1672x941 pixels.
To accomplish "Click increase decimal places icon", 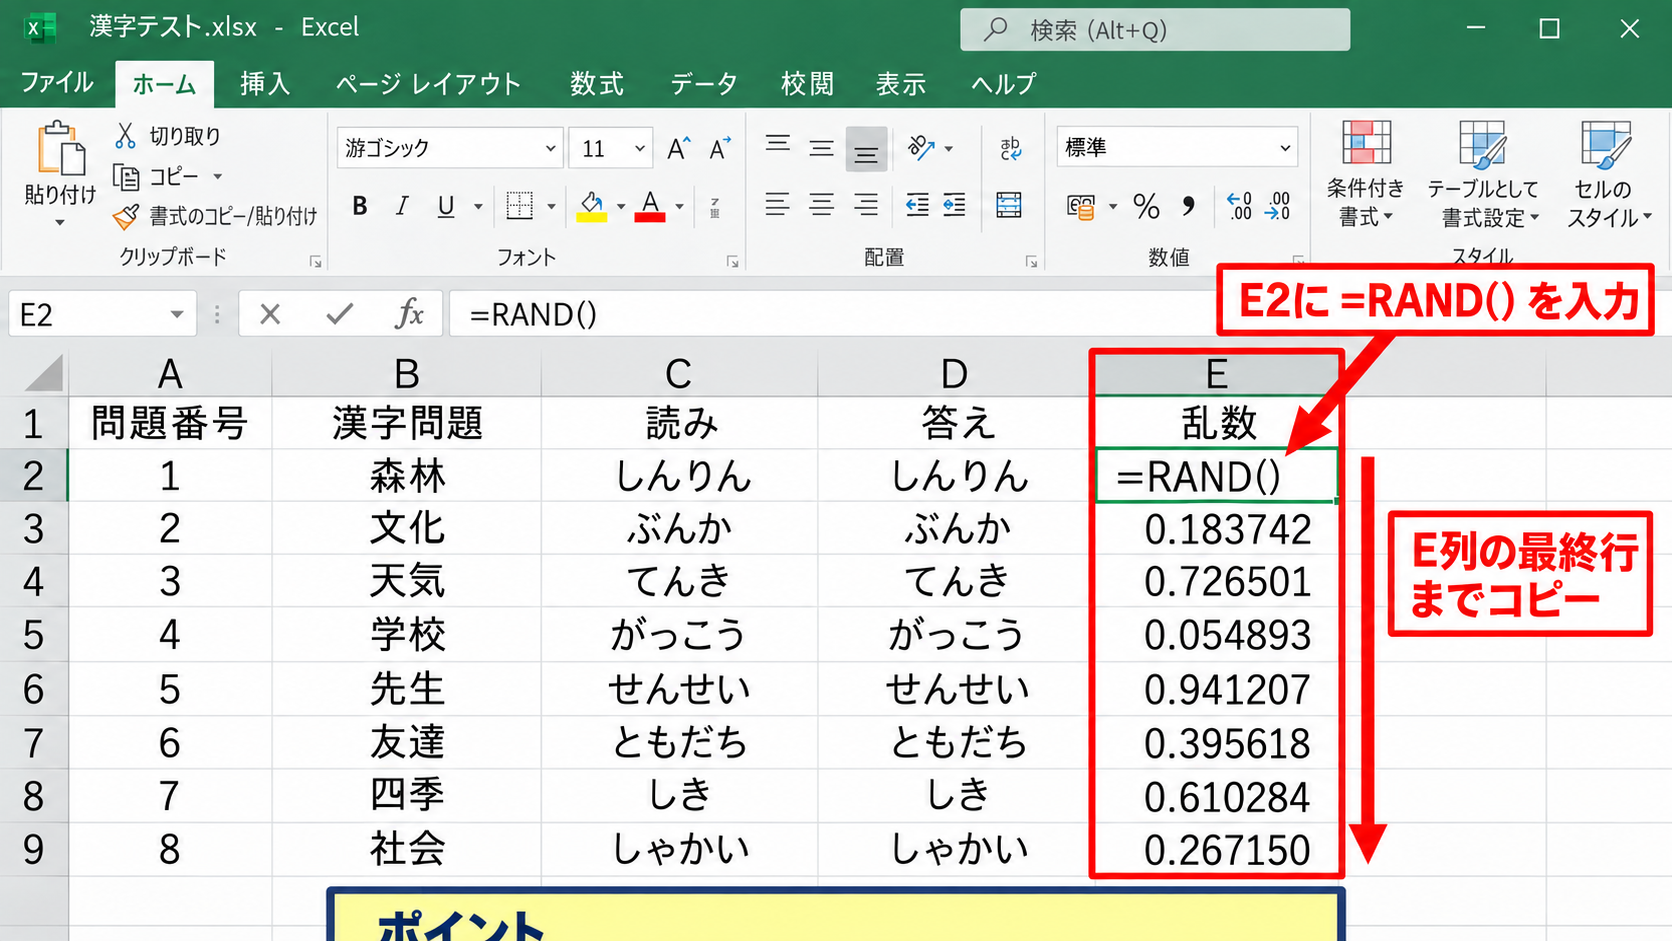I will tap(1240, 206).
